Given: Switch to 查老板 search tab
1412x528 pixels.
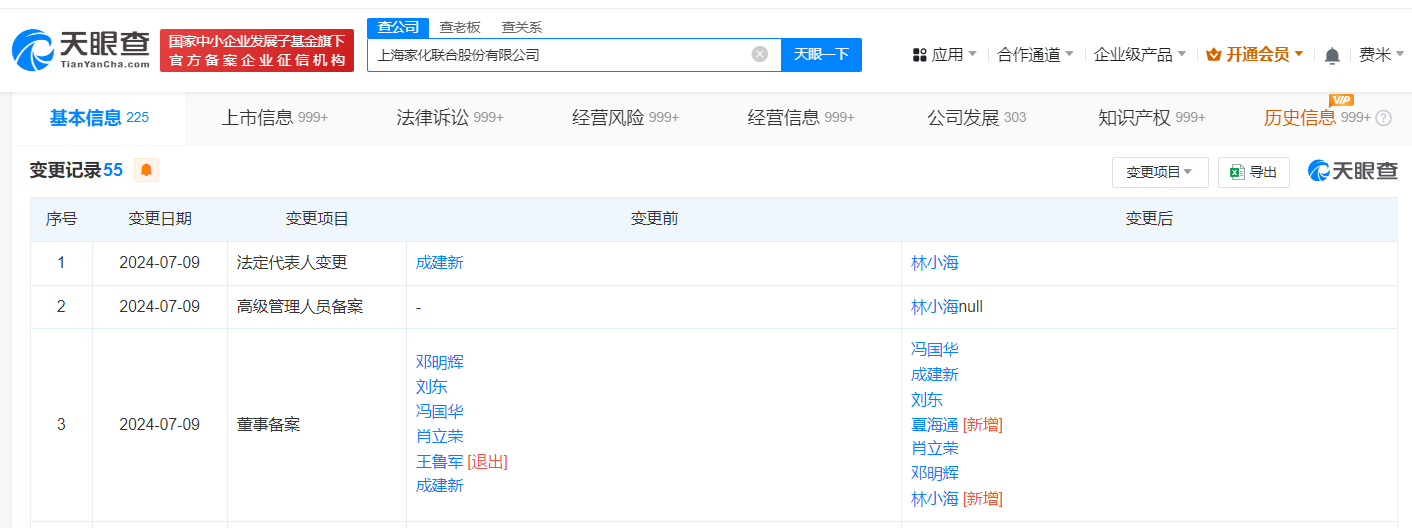Looking at the screenshot, I should point(460,27).
